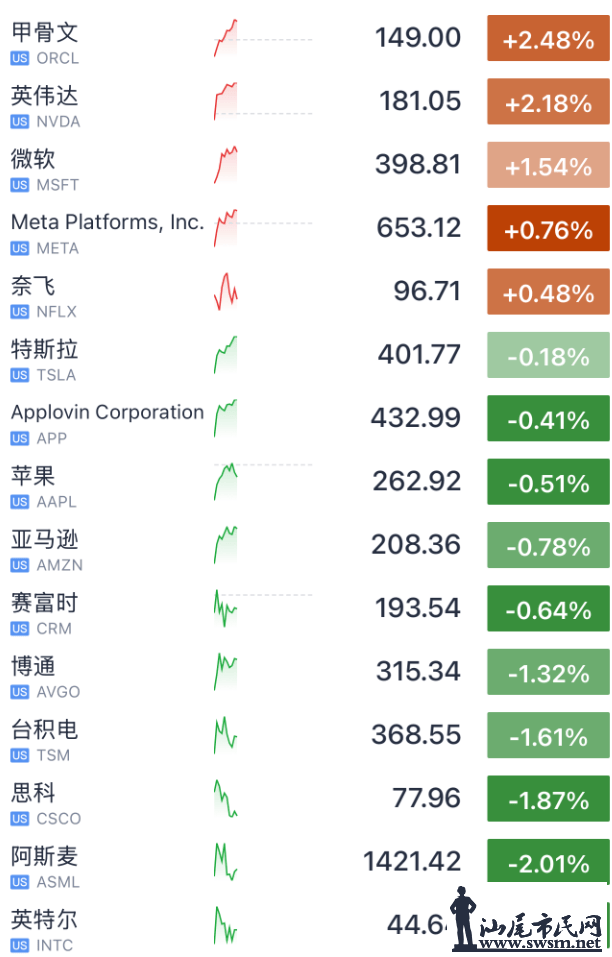Open Meta Platforms, Inc. stock page

click(x=107, y=222)
